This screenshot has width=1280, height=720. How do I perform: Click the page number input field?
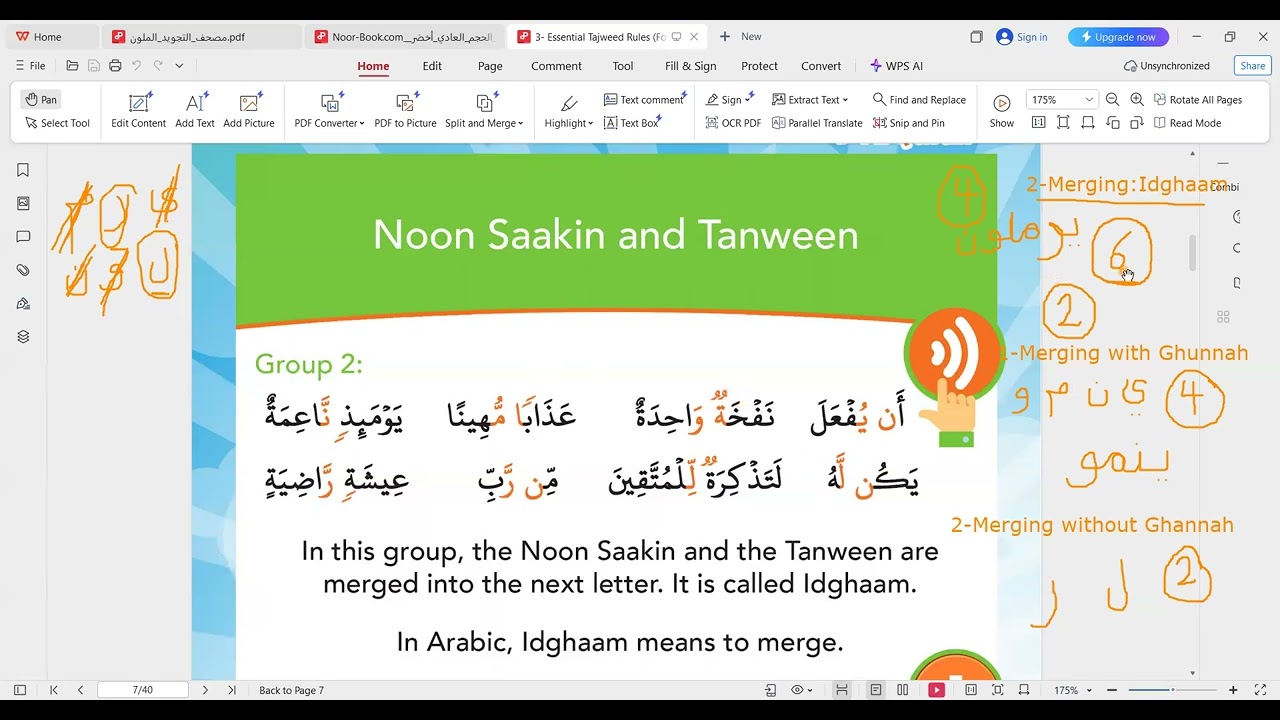coord(142,690)
